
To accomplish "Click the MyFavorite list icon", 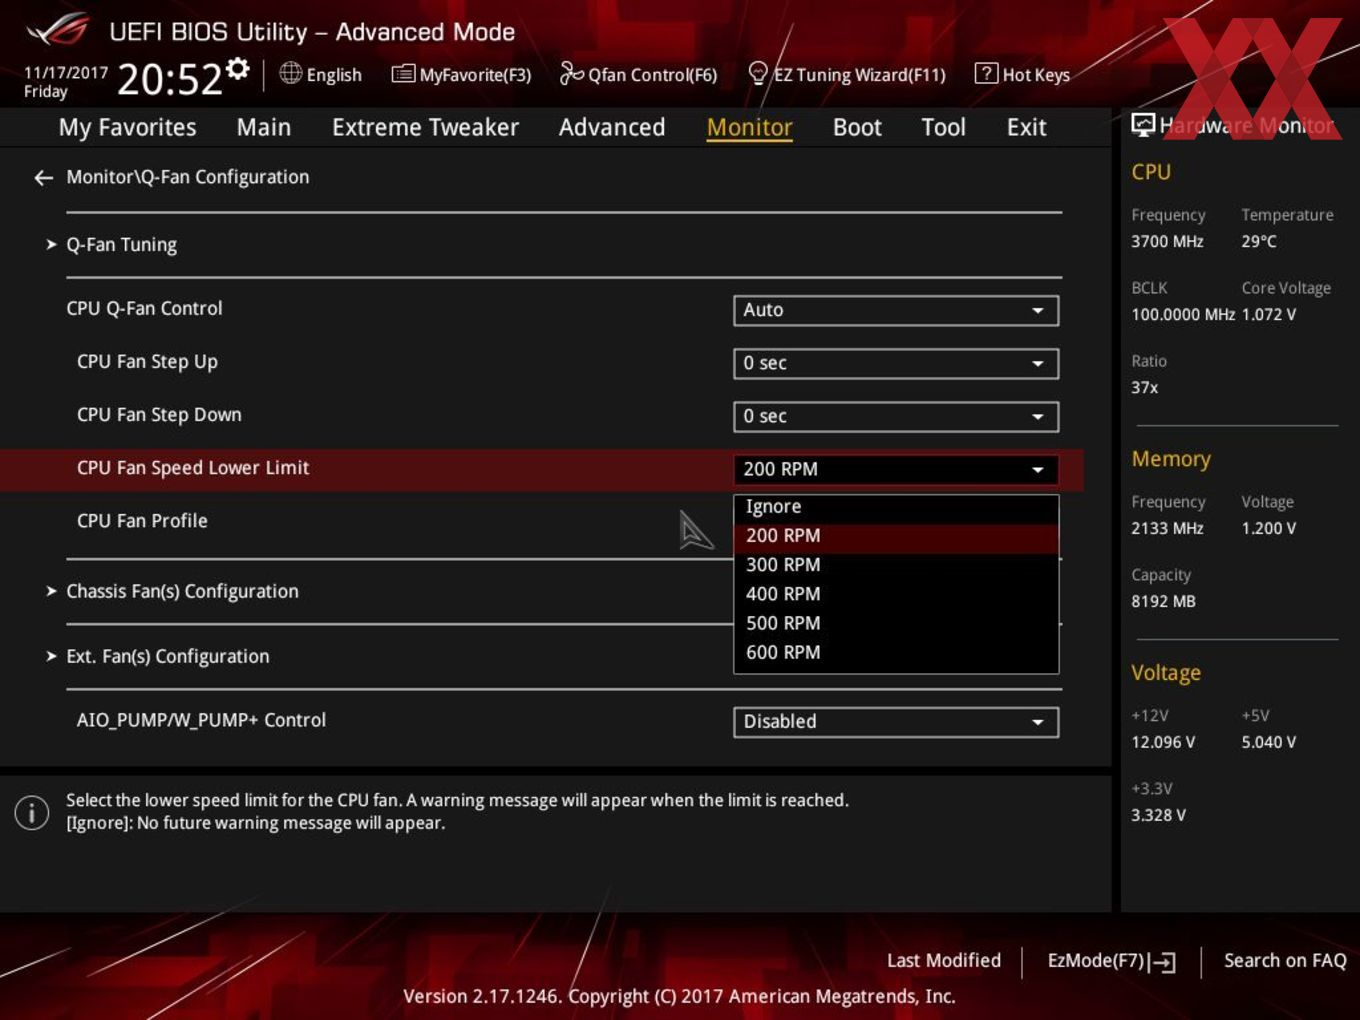I will click(403, 74).
